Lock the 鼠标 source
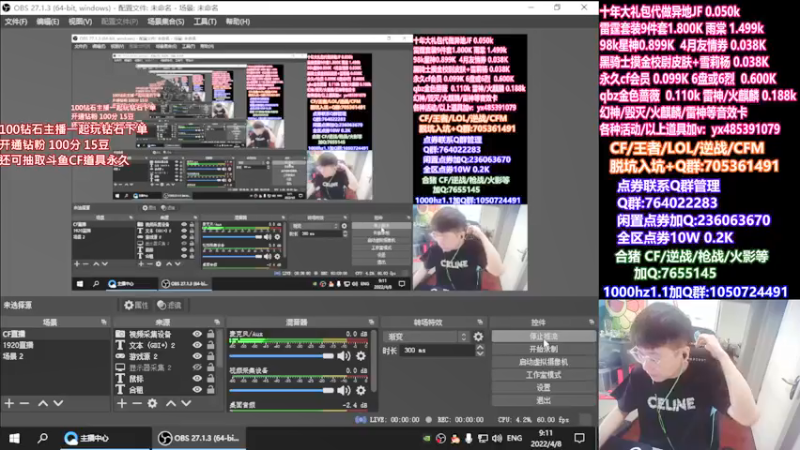800x450 pixels. coord(210,379)
